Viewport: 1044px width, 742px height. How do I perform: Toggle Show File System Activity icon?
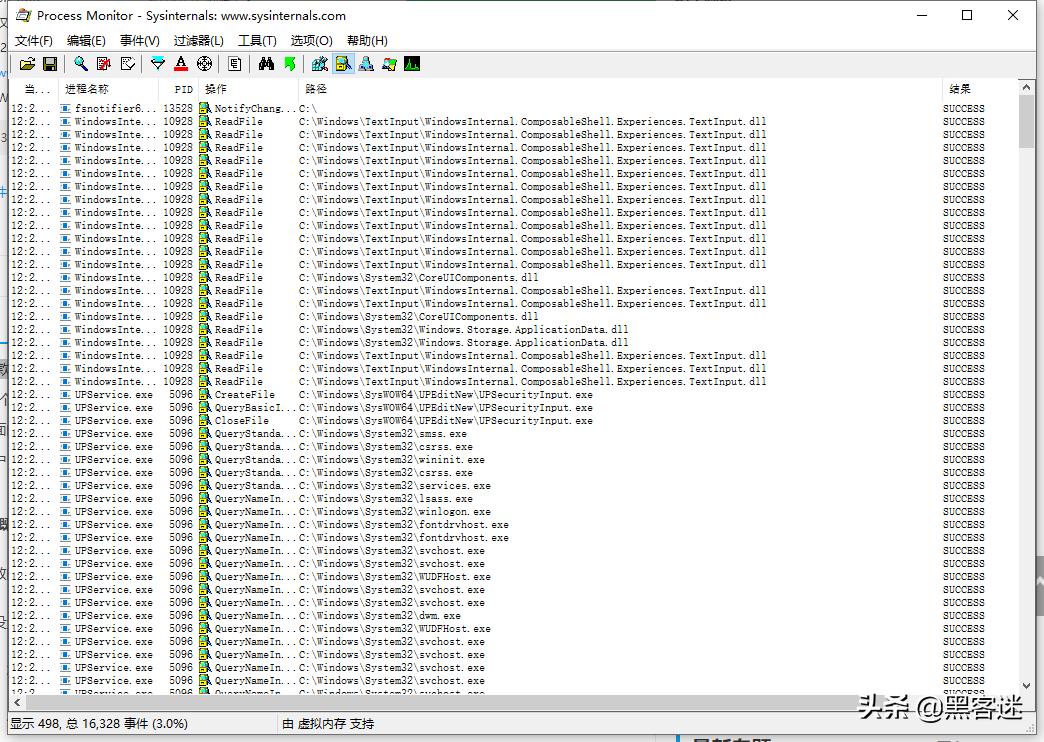pyautogui.click(x=343, y=64)
